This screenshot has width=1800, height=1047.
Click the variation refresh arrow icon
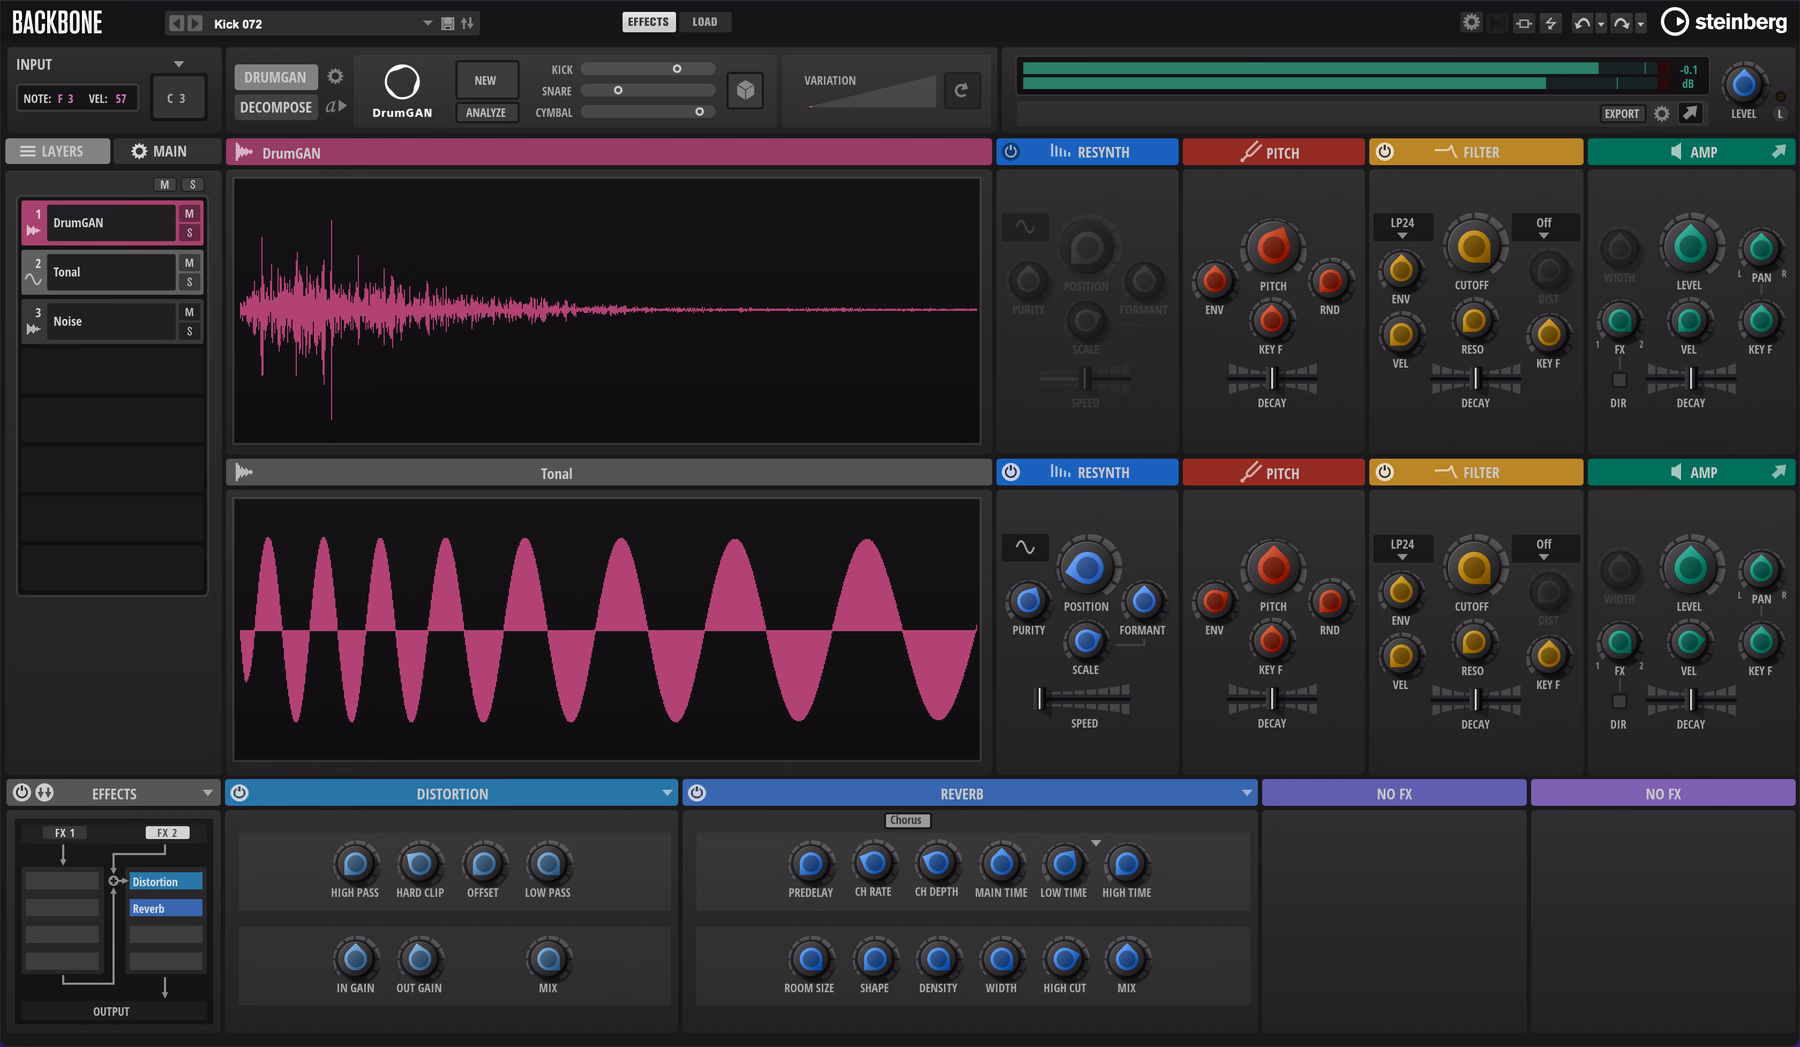(961, 90)
